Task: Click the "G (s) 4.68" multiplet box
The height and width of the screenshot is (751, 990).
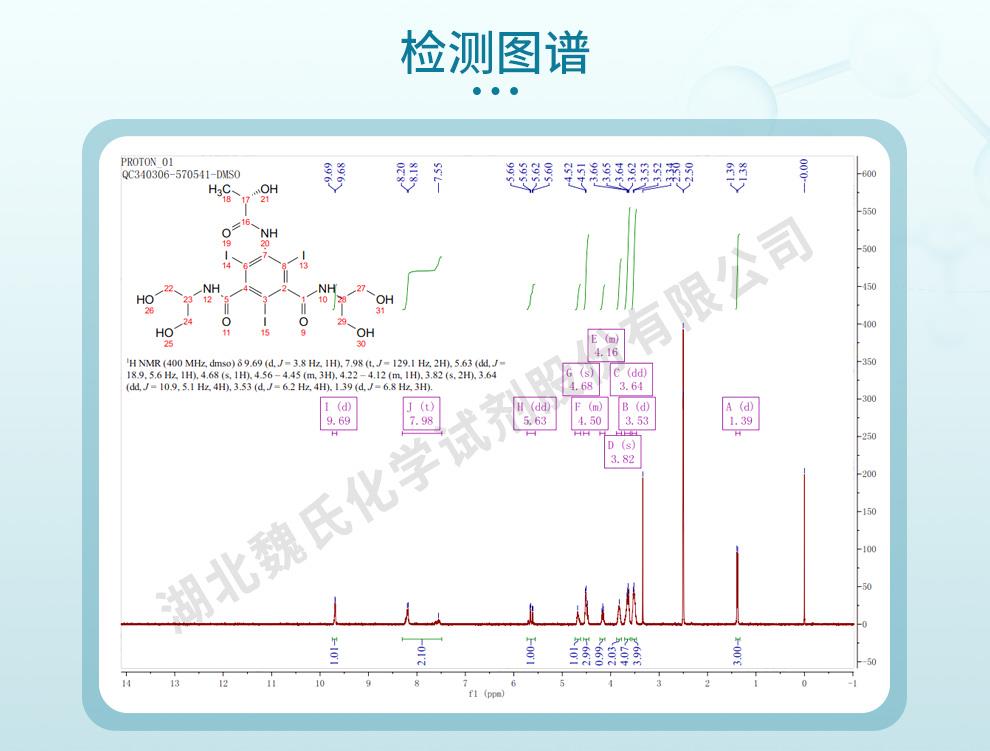Action: pyautogui.click(x=581, y=379)
